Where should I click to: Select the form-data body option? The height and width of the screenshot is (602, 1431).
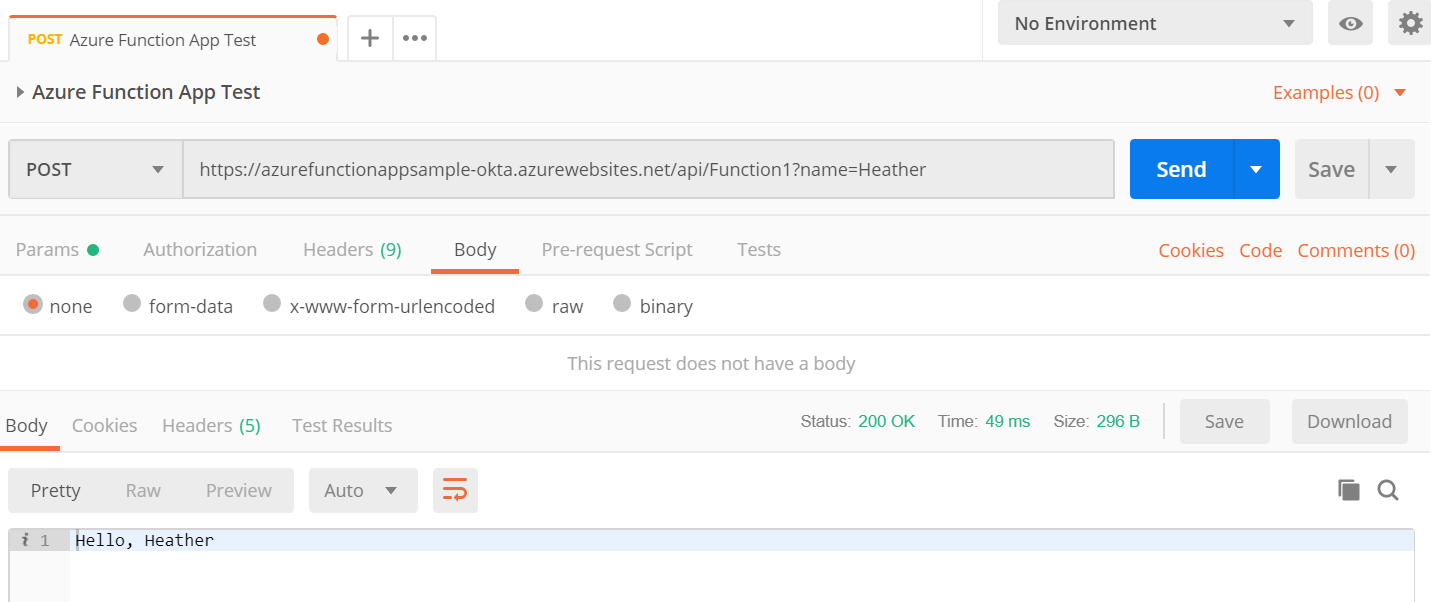[132, 304]
